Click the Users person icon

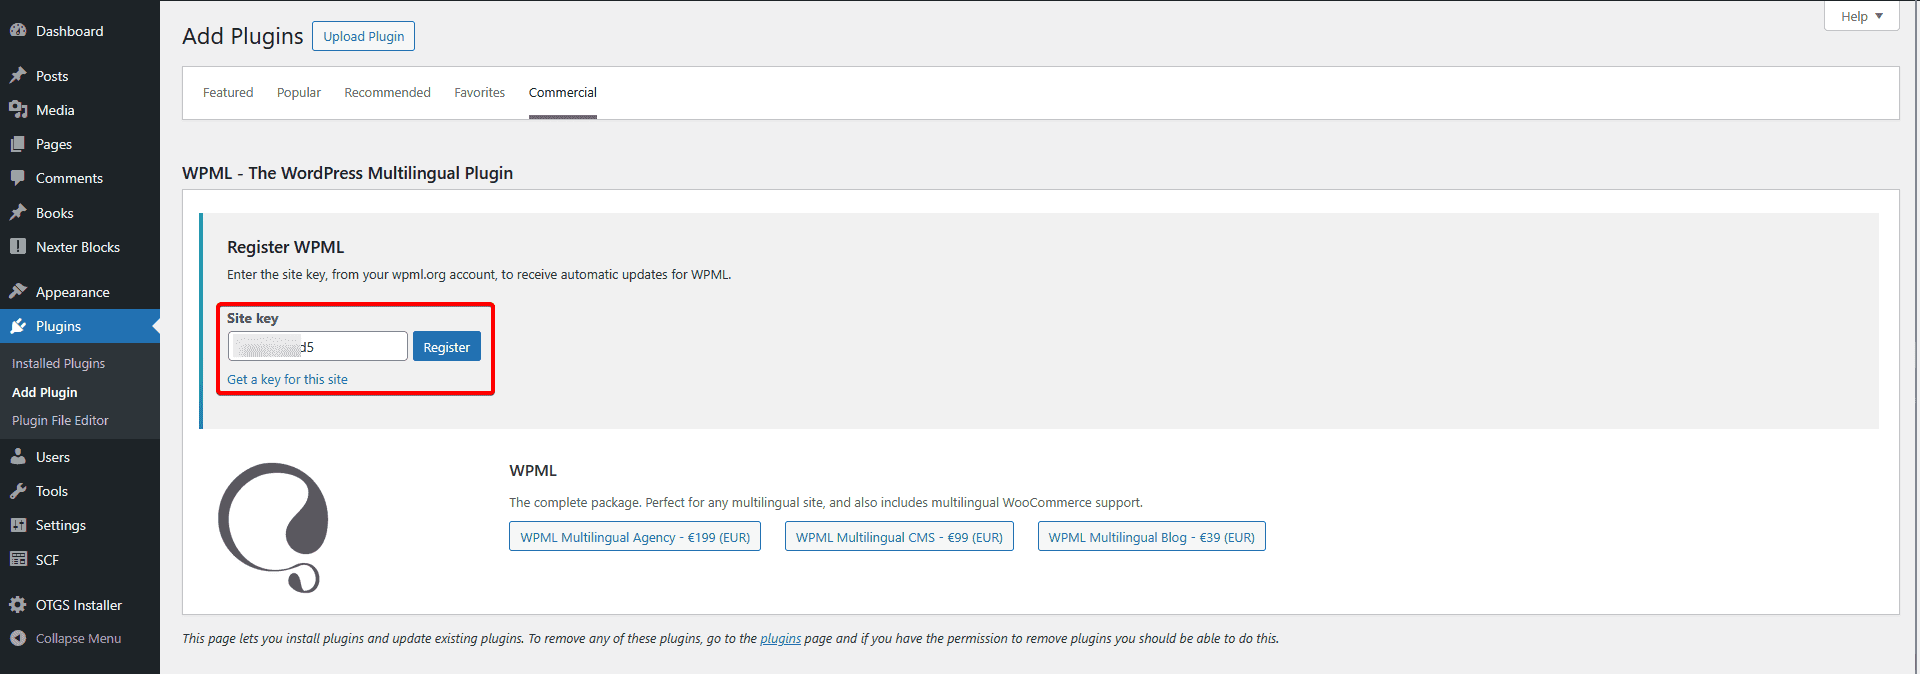point(18,457)
